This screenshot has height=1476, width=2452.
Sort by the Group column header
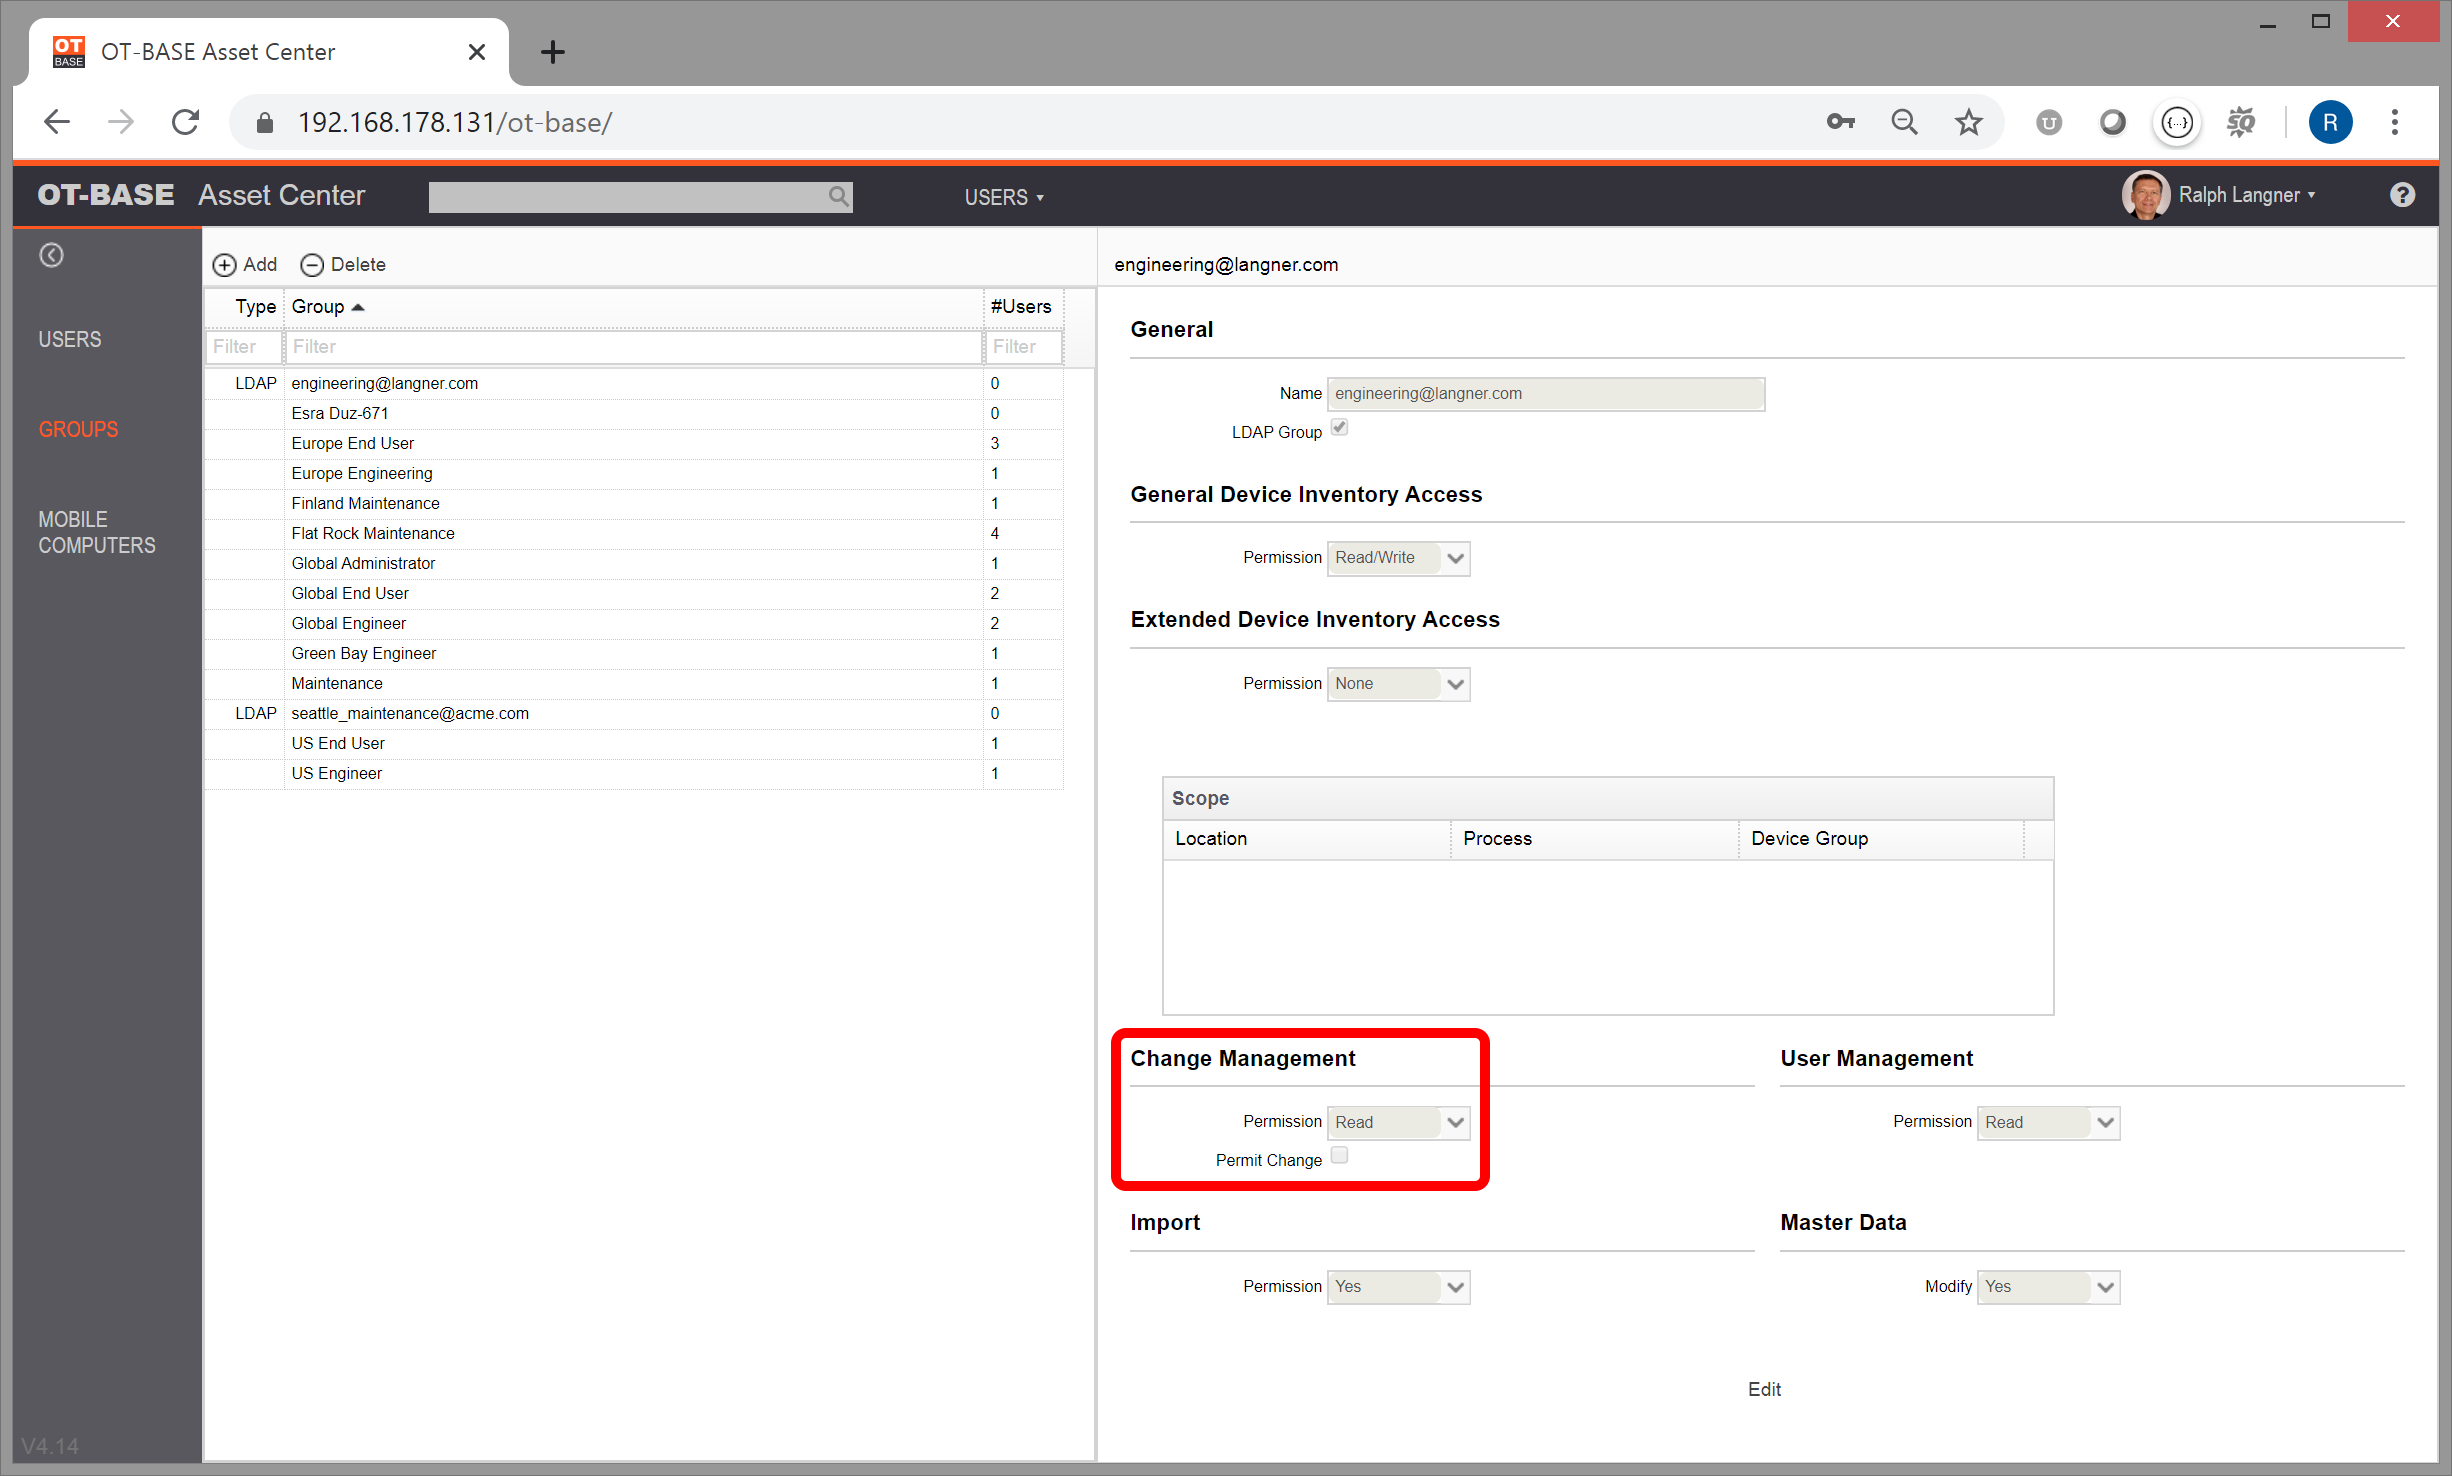[x=634, y=307]
